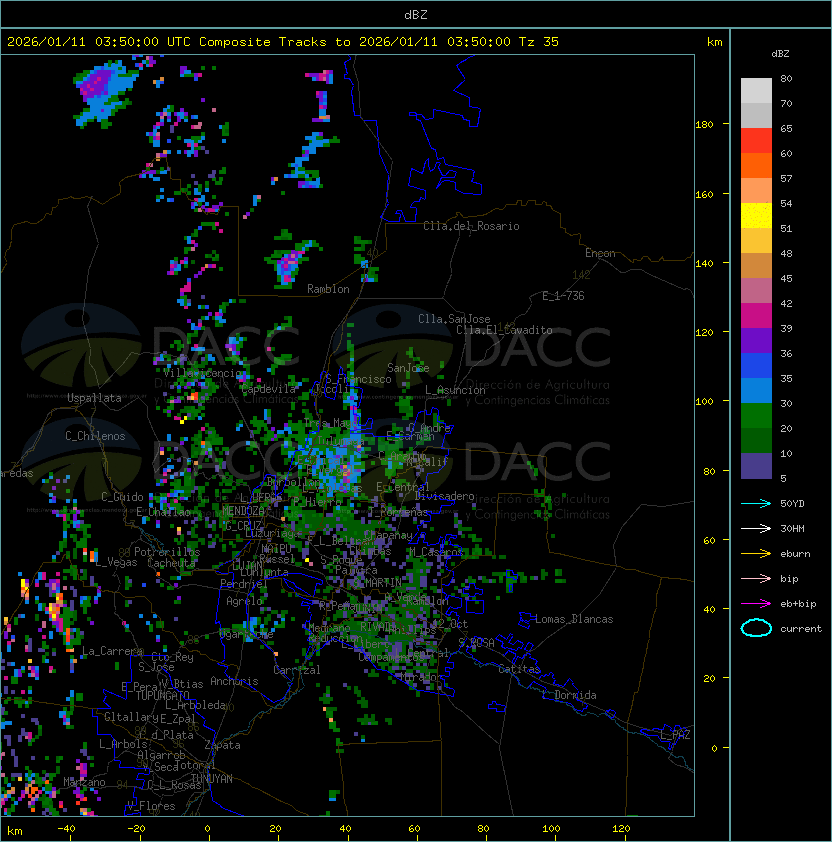This screenshot has height=842, width=832.
Task: Click the 'Carrizal' map label
Action: tap(296, 670)
